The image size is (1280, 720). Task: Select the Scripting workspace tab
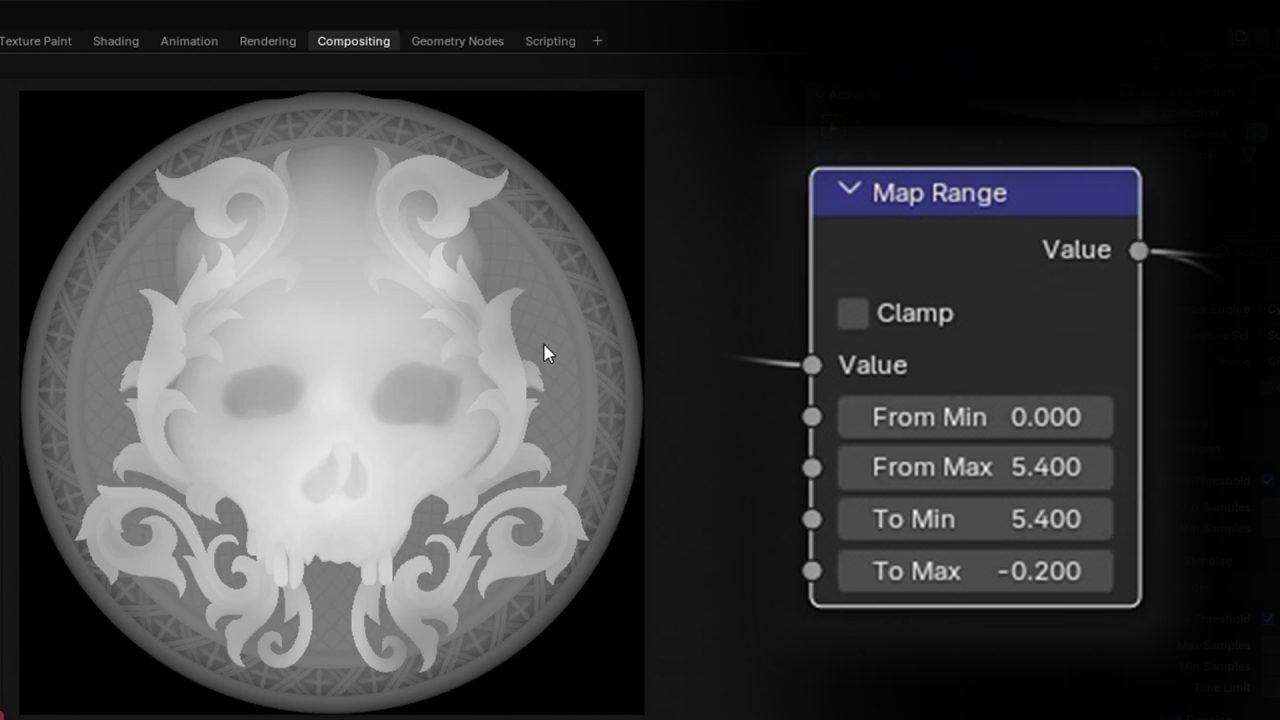(x=549, y=41)
